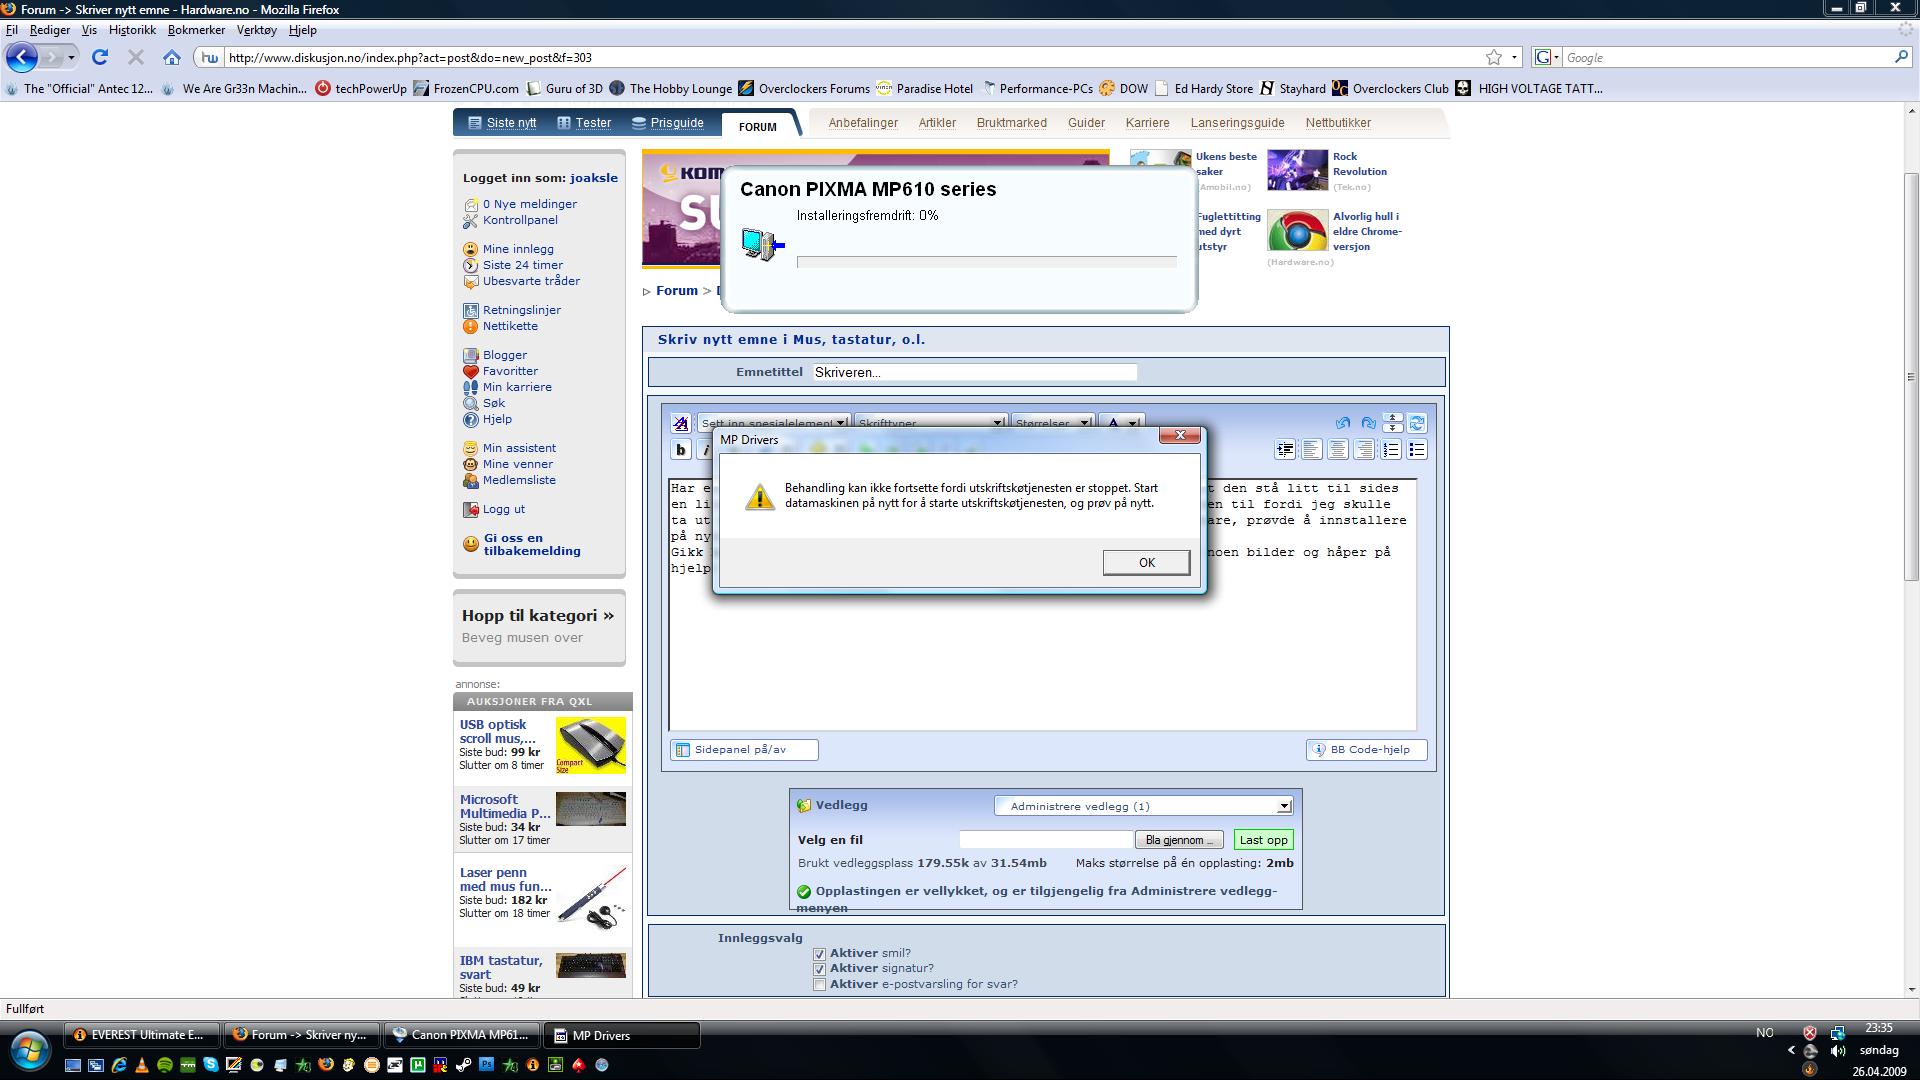Click the search magnifier in Google box
The height and width of the screenshot is (1080, 1920).
tap(1901, 57)
